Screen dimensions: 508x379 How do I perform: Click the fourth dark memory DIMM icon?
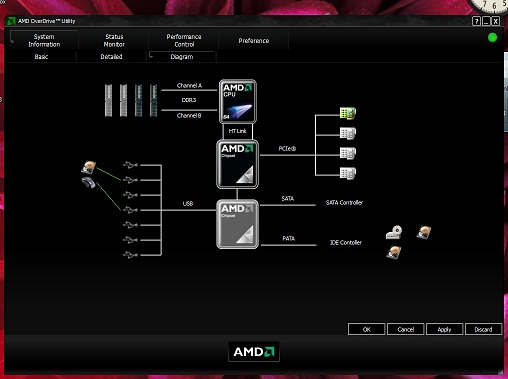click(153, 100)
